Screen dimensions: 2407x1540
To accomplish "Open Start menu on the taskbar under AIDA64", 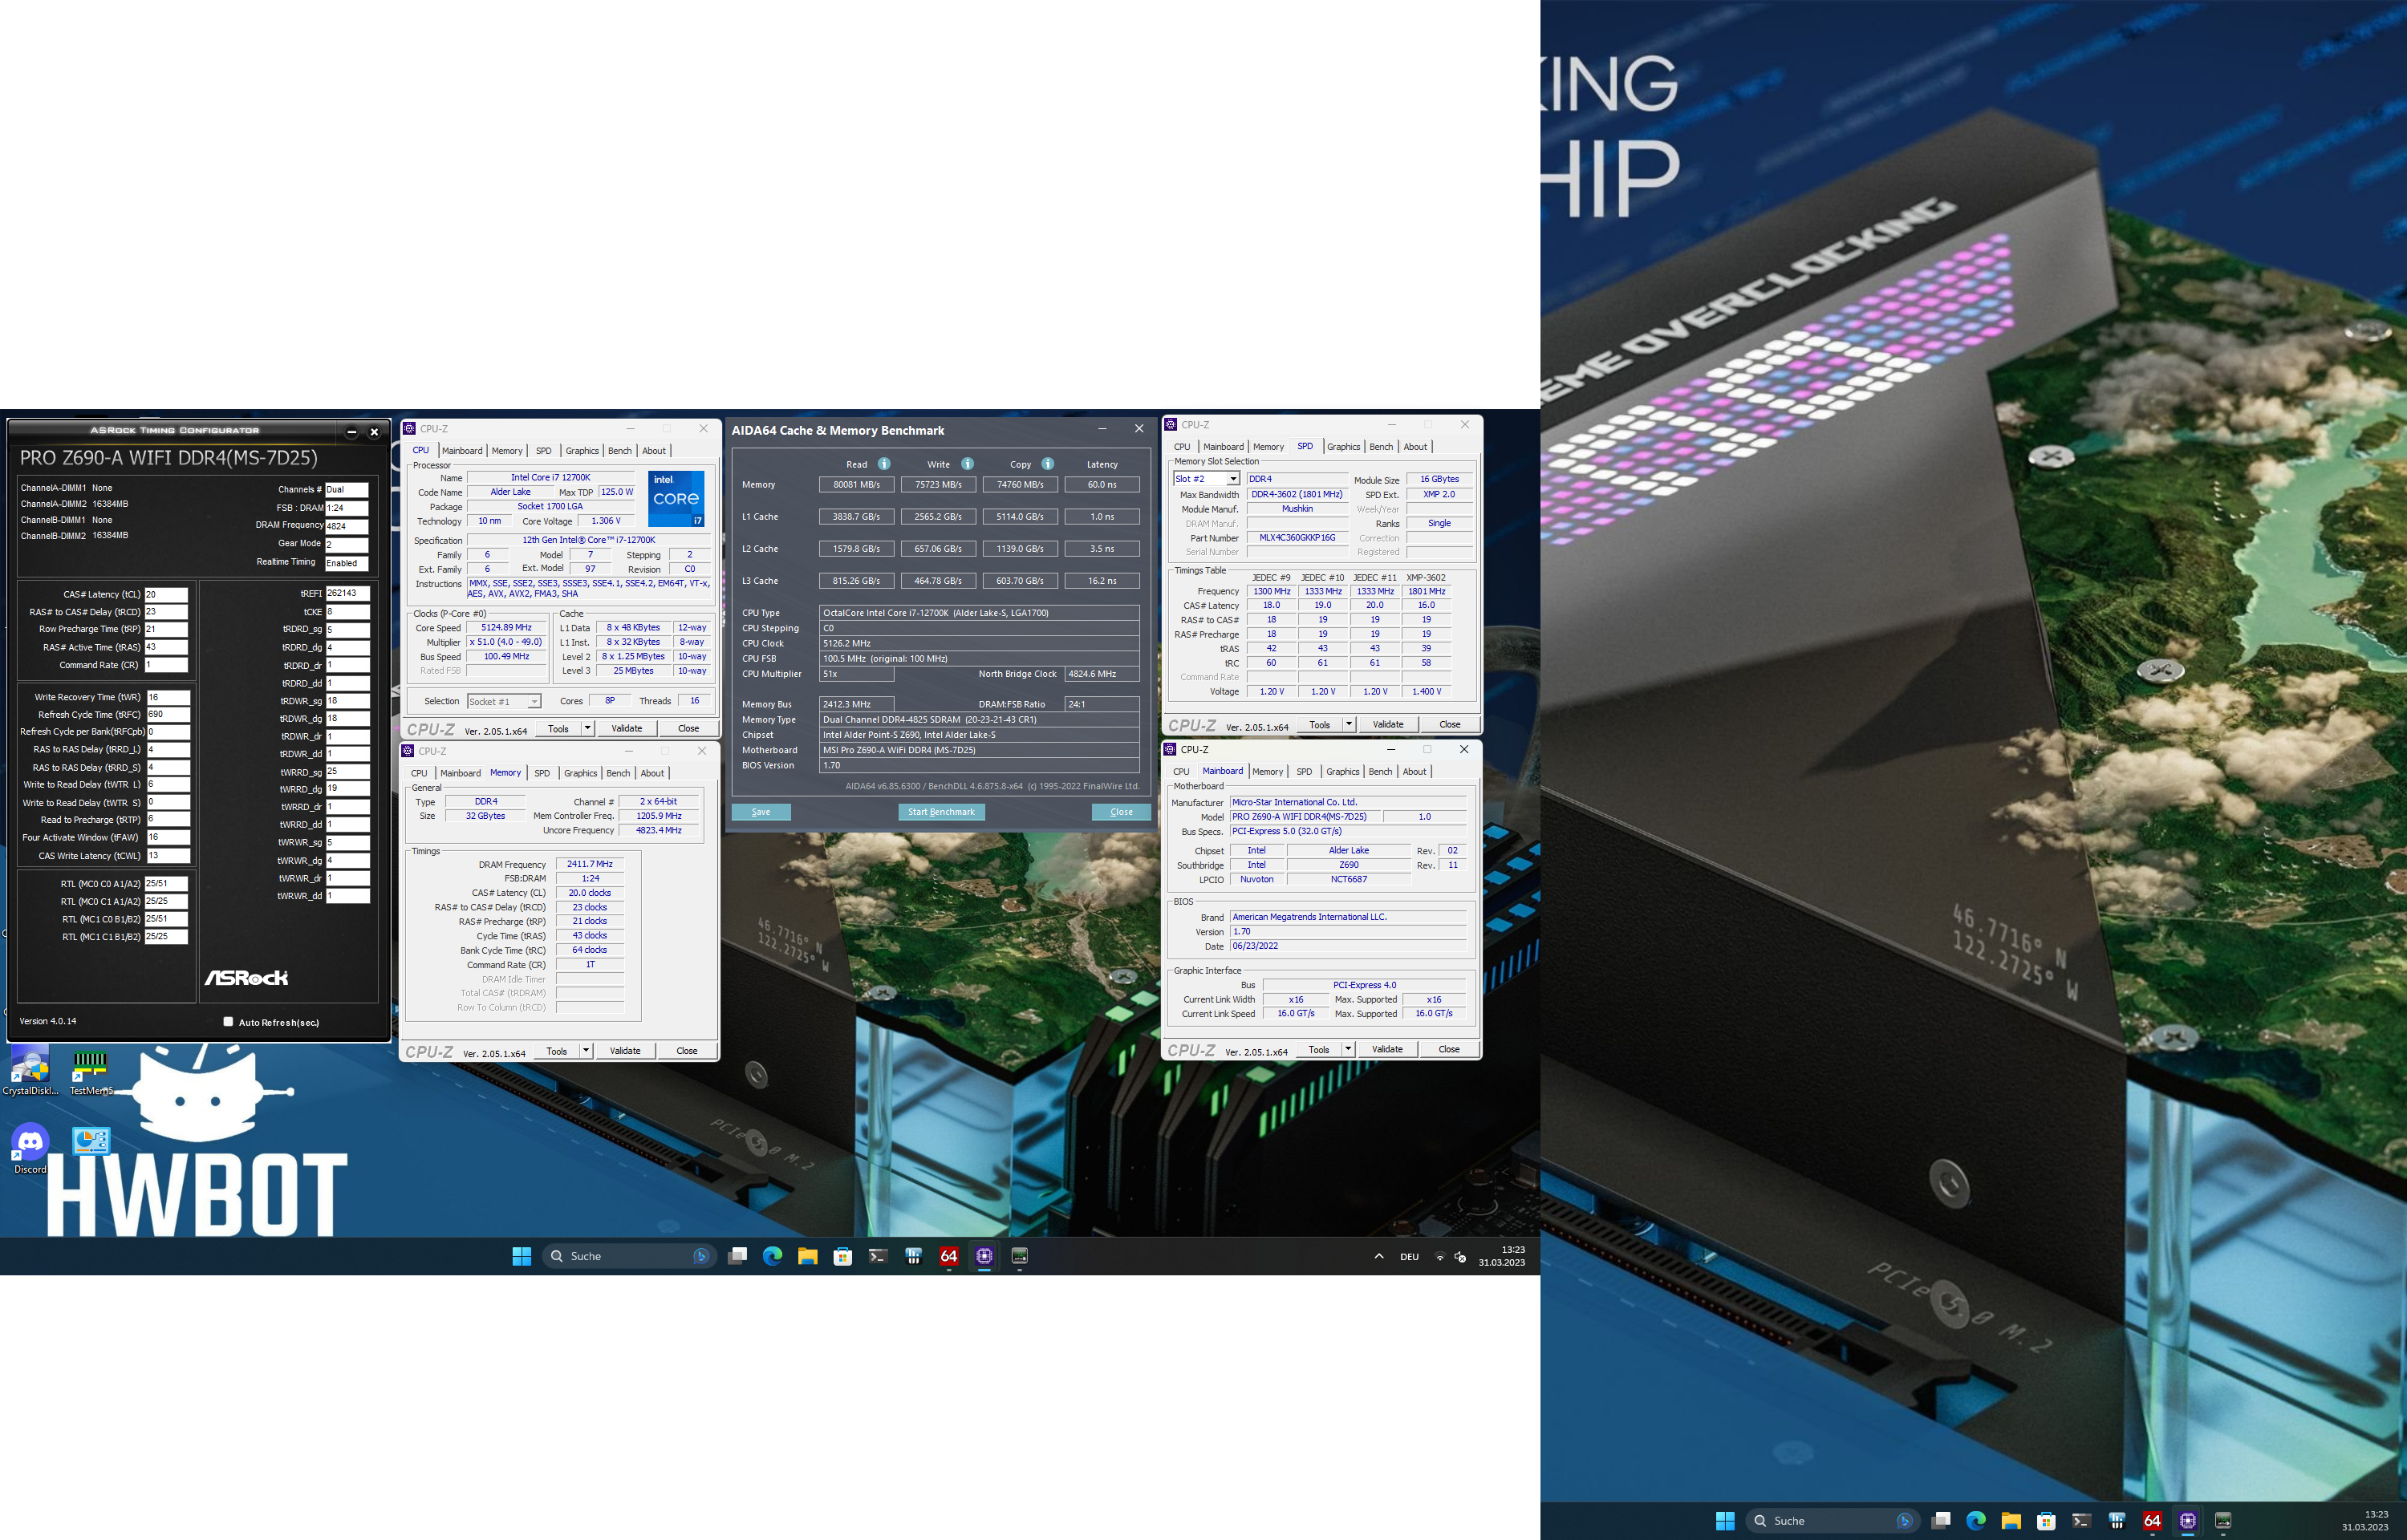I will (521, 1256).
